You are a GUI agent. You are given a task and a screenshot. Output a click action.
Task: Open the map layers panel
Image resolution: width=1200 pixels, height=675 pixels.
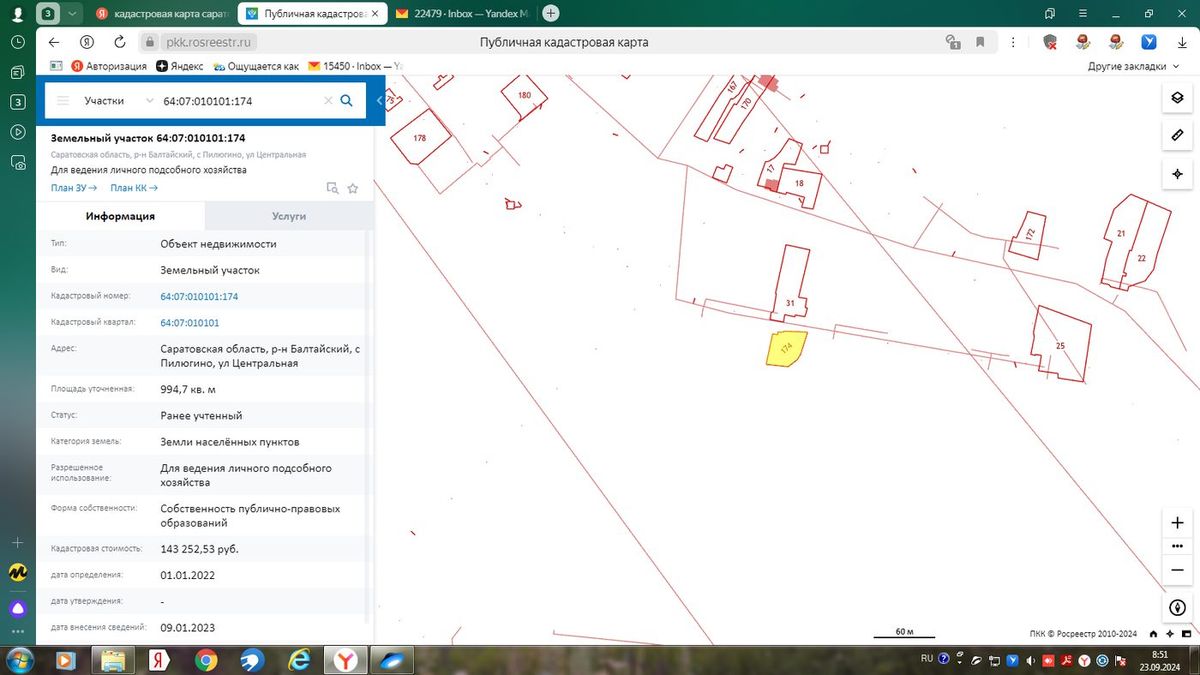1177,97
